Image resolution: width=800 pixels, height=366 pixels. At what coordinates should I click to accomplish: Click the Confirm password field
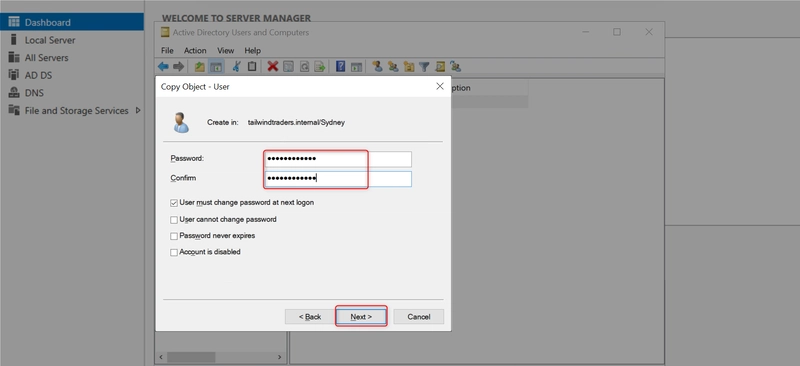click(x=338, y=179)
